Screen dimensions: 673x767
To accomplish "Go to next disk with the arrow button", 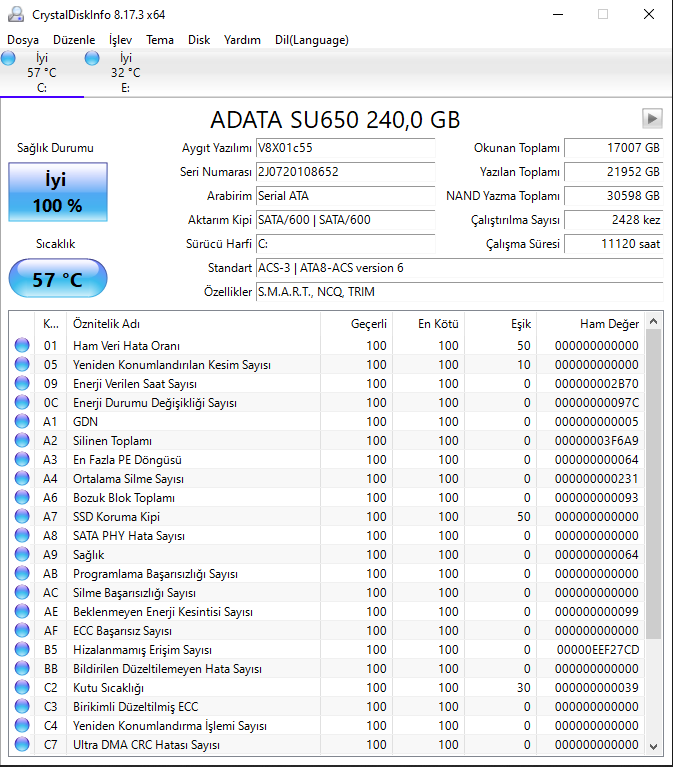I will (652, 118).
